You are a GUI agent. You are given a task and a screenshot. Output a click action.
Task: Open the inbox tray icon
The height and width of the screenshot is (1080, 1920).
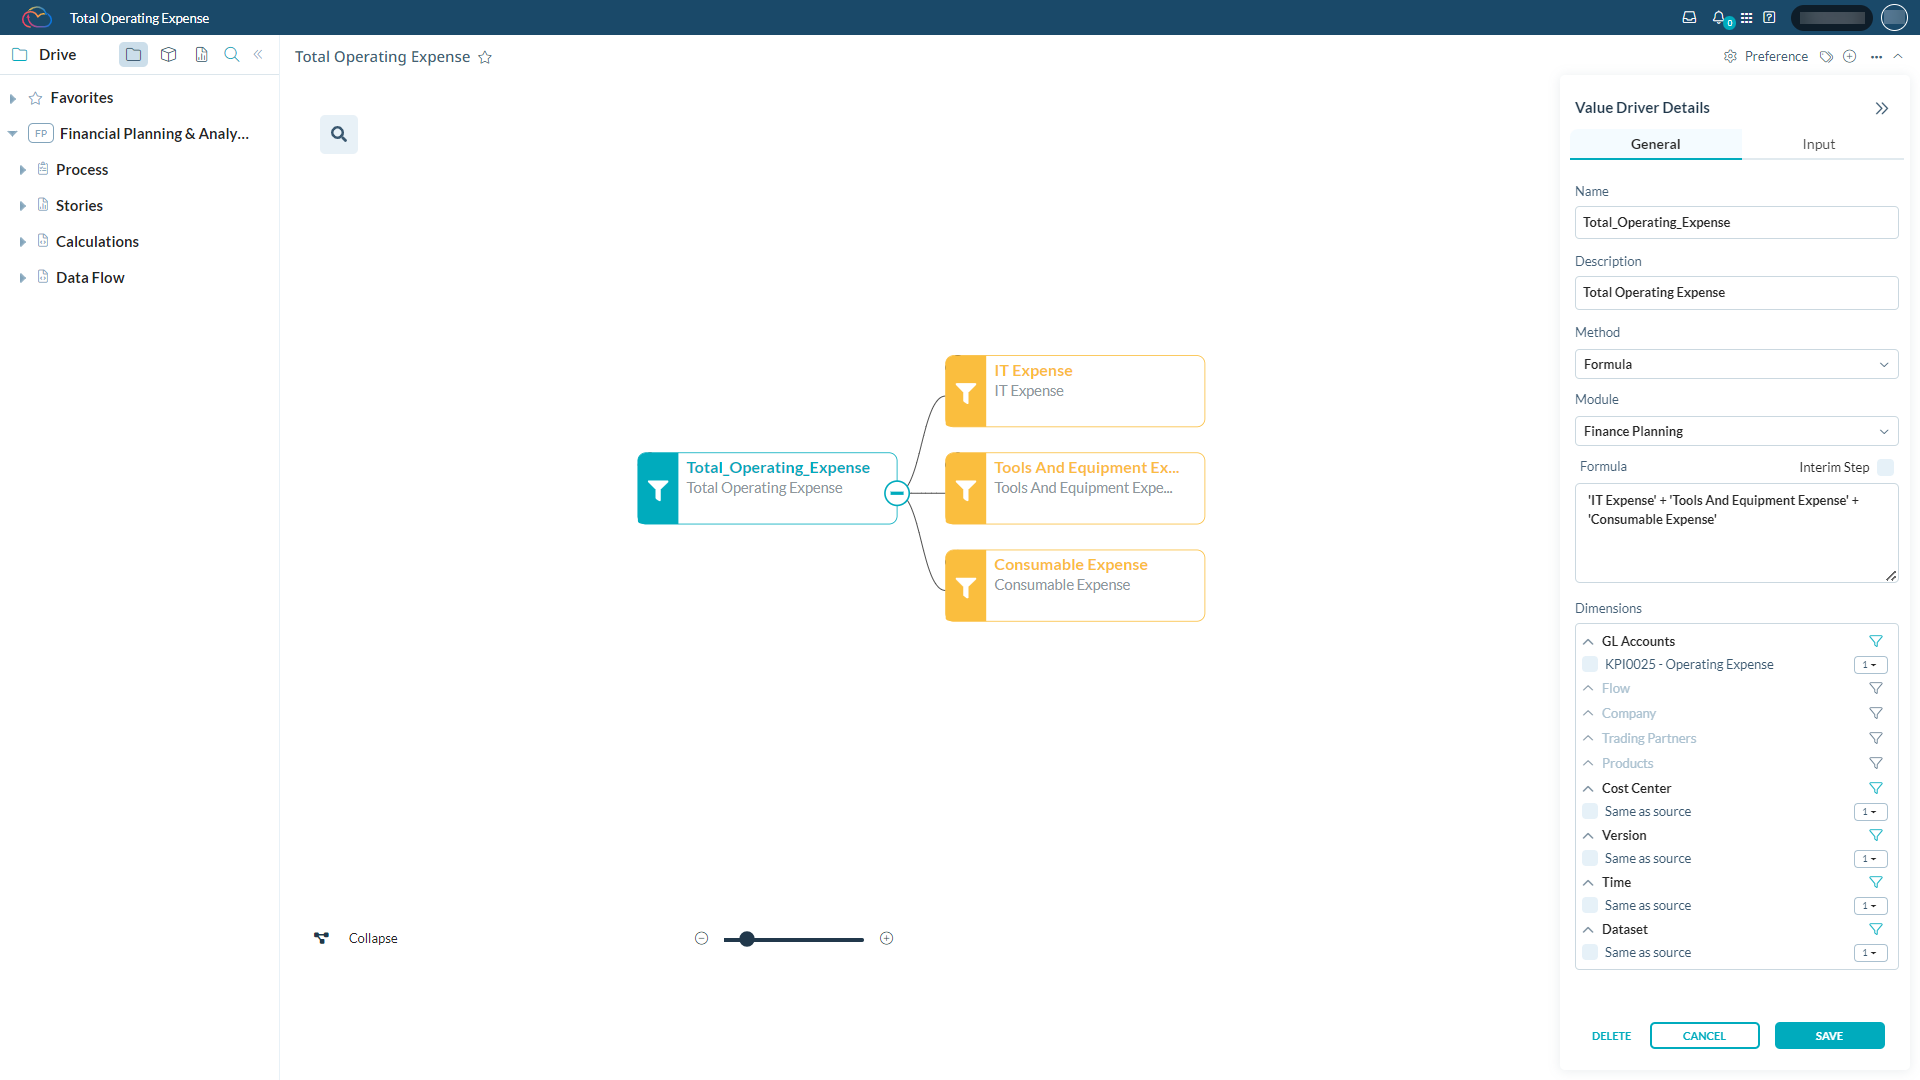tap(1689, 17)
